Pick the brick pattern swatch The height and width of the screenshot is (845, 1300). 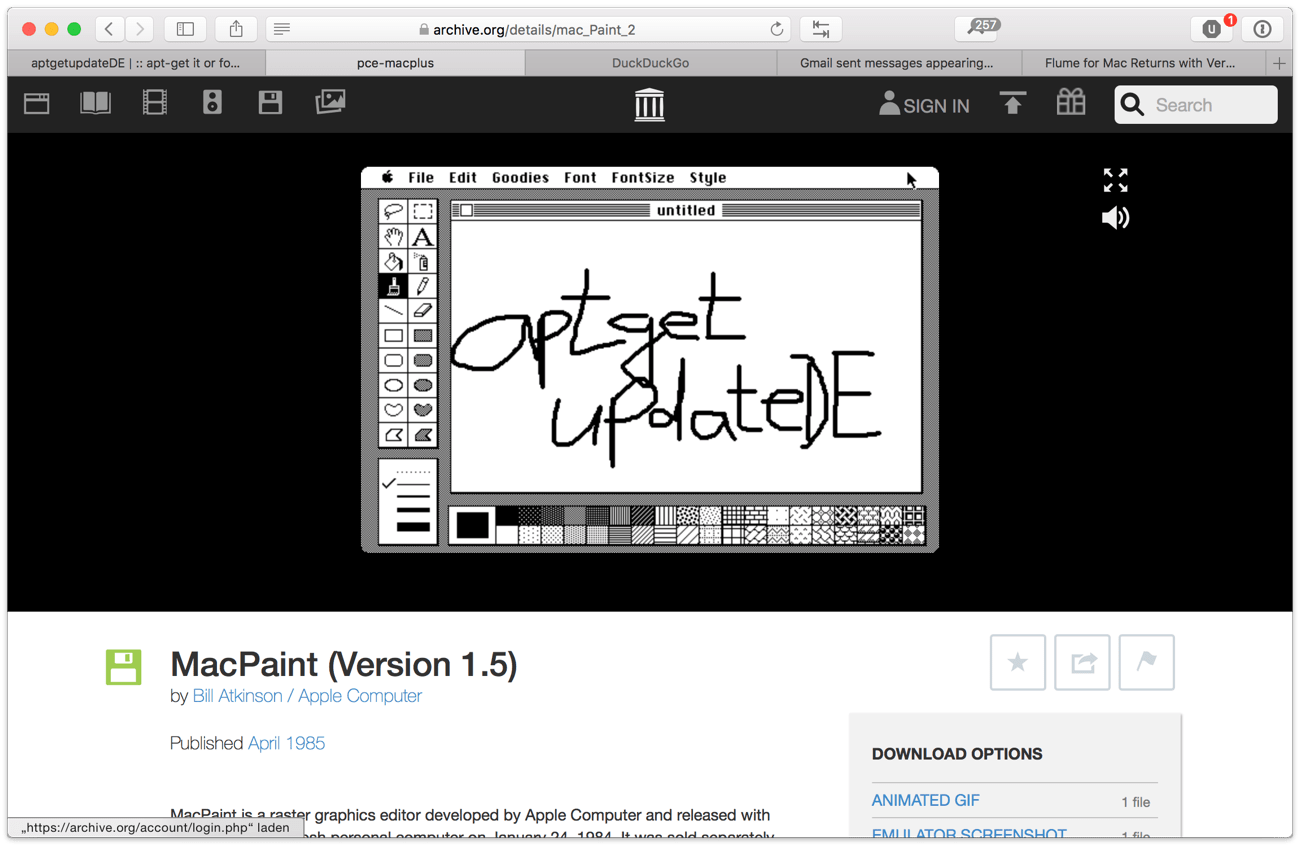tap(756, 516)
